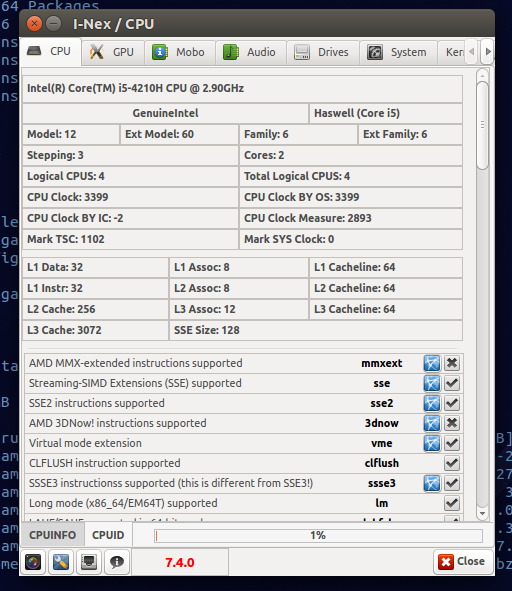This screenshot has width=512, height=591.
Task: Toggle the mmxext support indicator
Action: pos(452,363)
